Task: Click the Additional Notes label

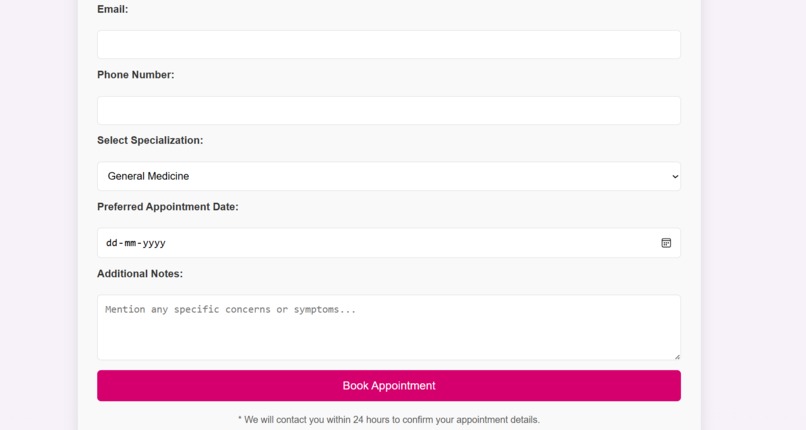Action: click(140, 274)
